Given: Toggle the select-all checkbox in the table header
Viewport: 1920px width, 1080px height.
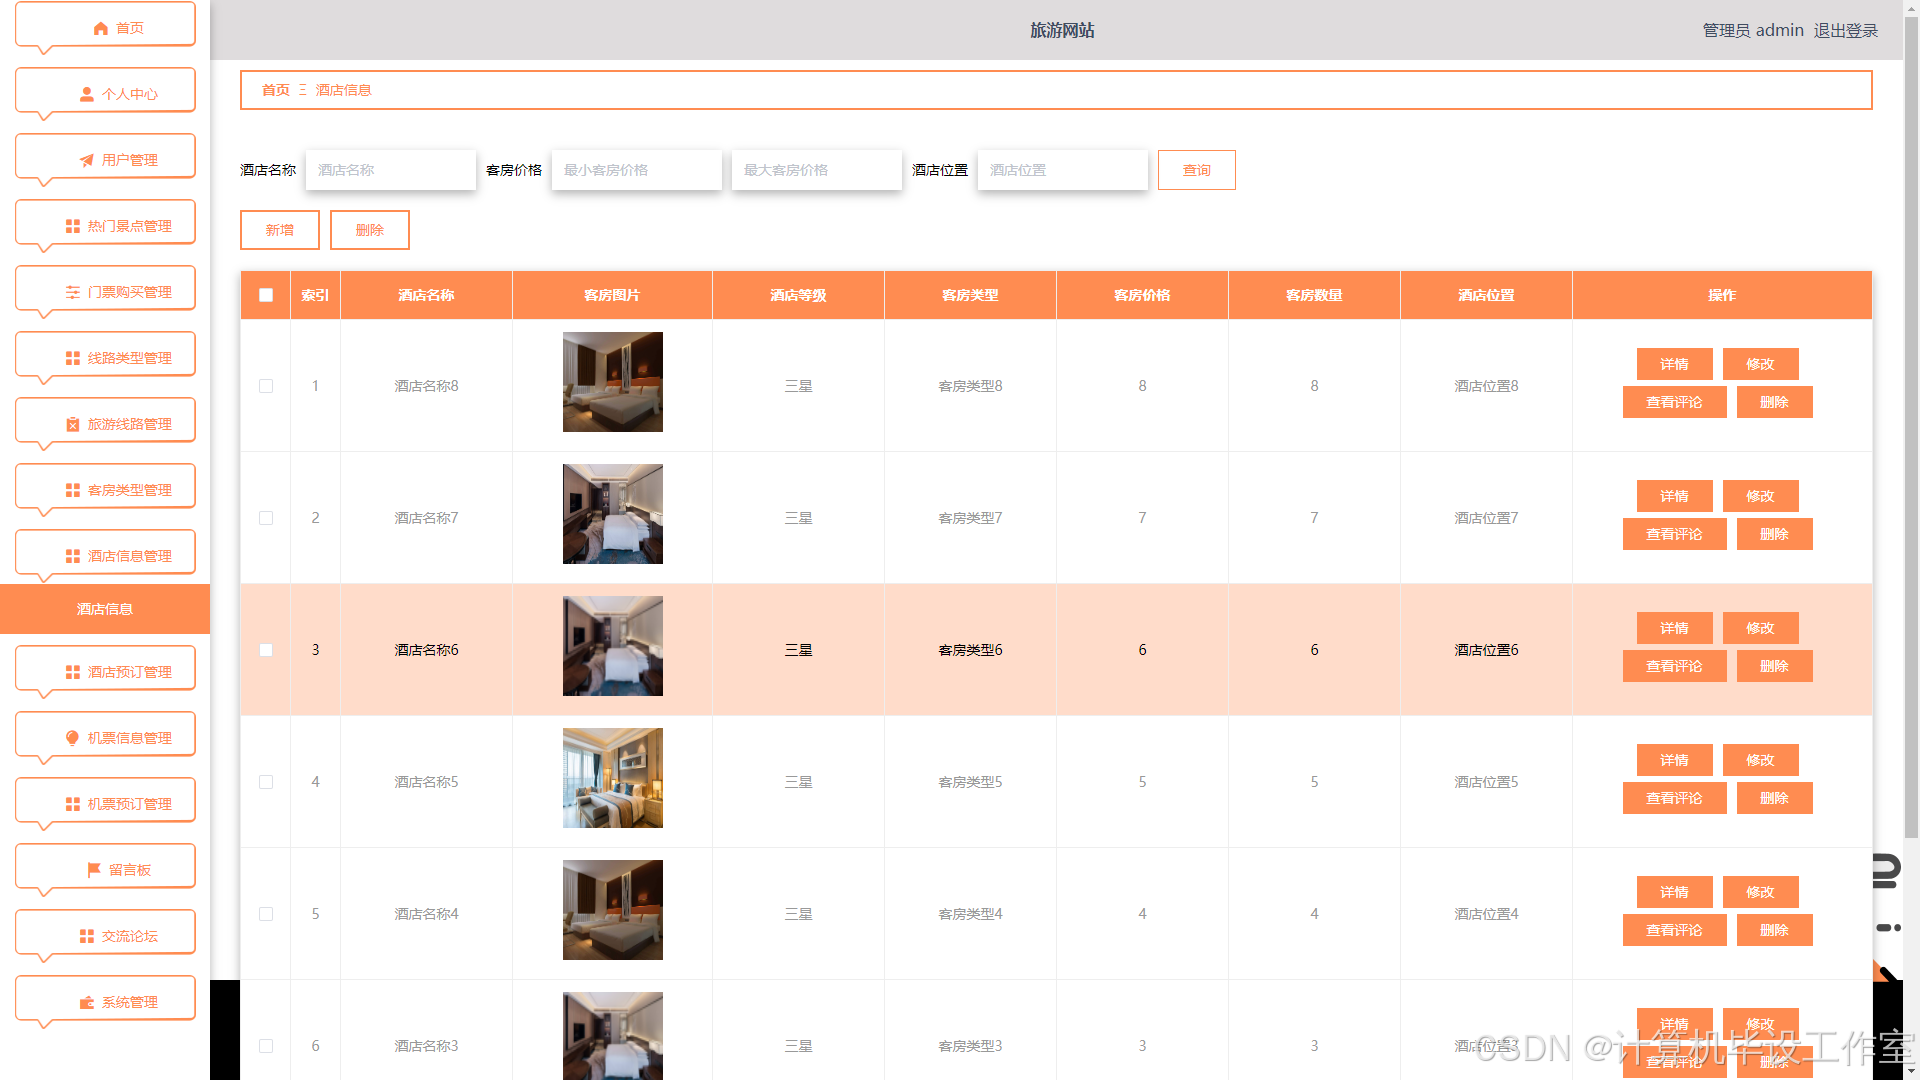Looking at the screenshot, I should tap(266, 296).
